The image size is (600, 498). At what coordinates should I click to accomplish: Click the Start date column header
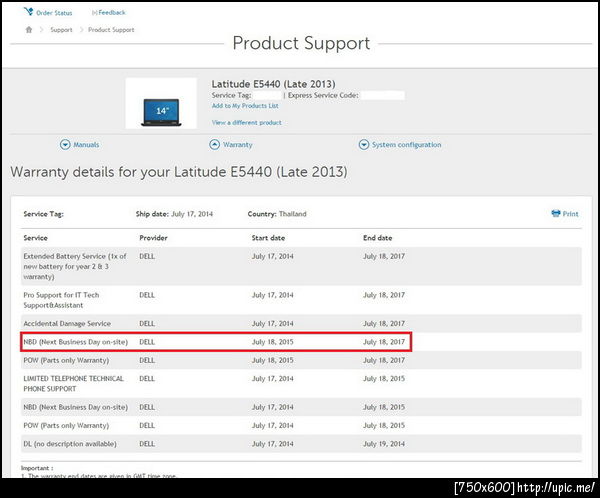268,238
